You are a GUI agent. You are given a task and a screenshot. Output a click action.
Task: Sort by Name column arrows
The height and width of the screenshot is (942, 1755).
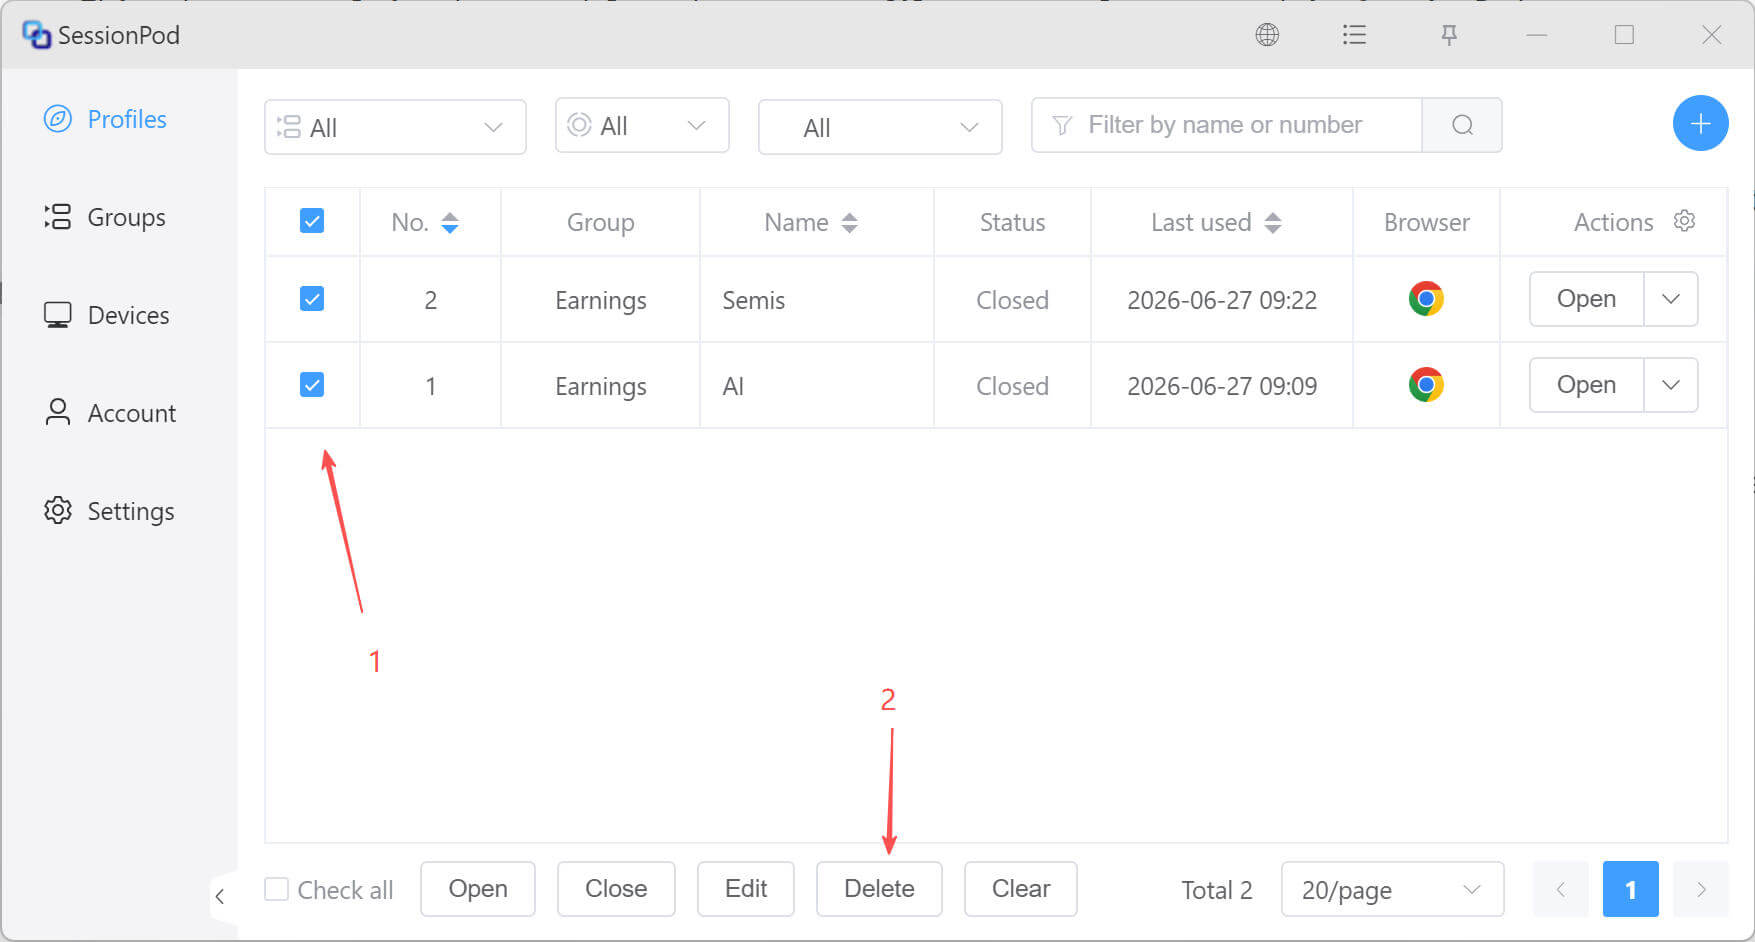tap(849, 222)
